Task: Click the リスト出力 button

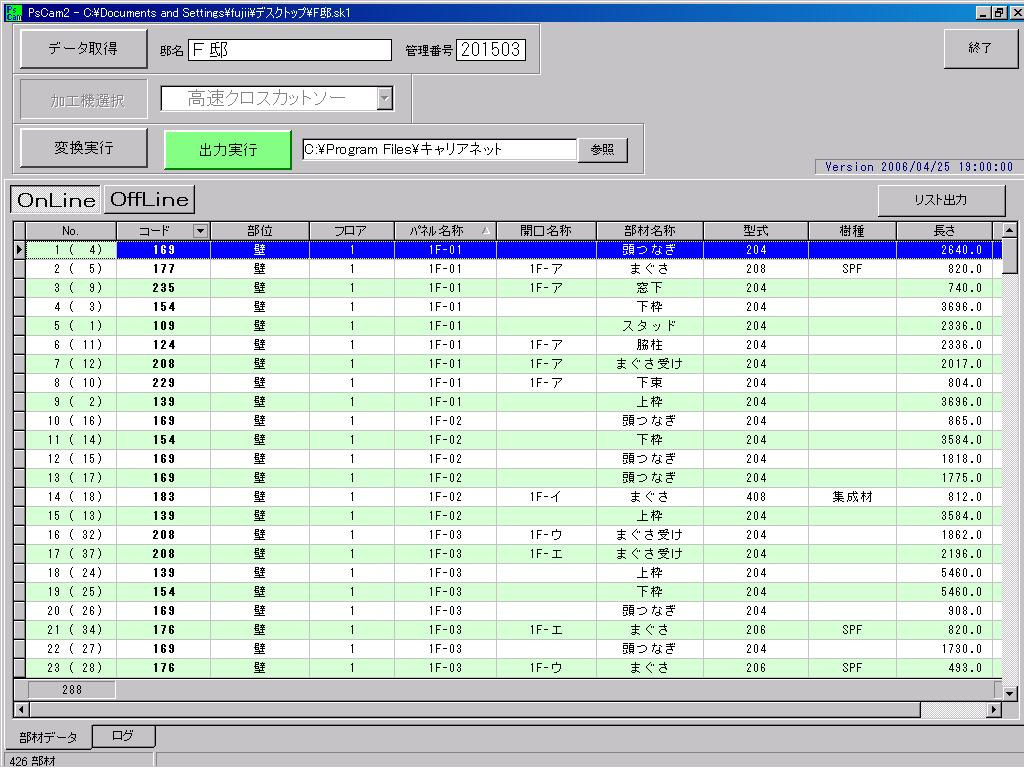Action: pyautogui.click(x=940, y=200)
